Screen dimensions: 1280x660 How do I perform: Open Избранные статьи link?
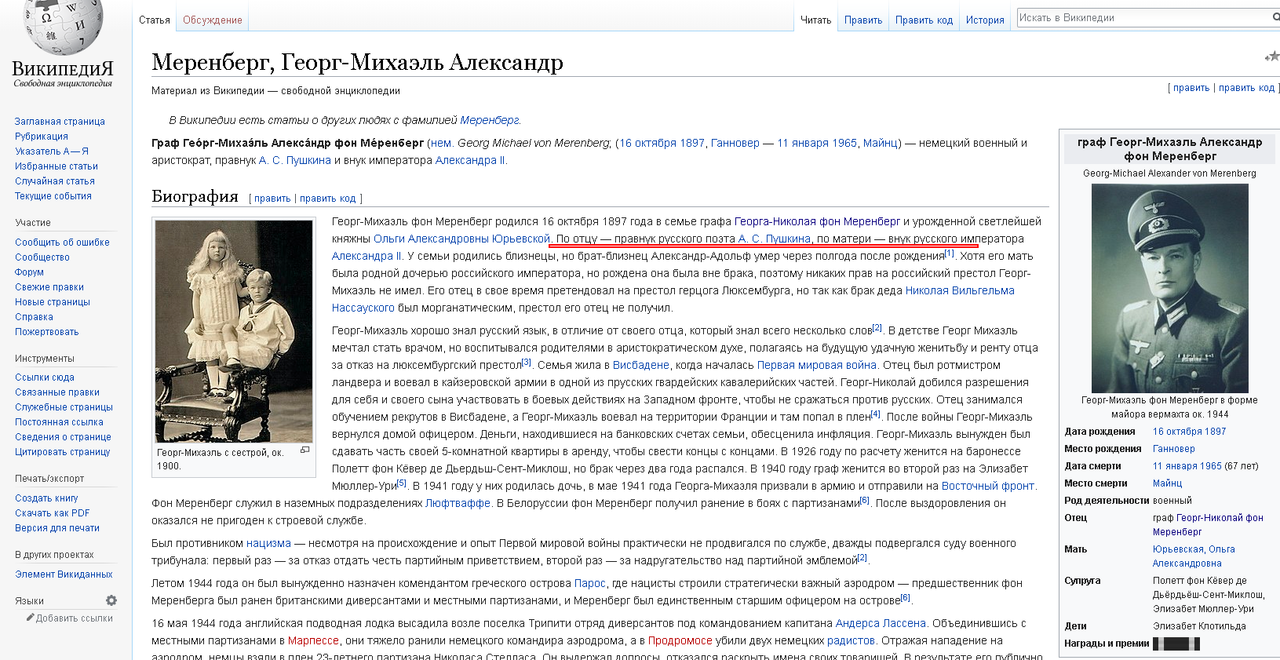(56, 166)
